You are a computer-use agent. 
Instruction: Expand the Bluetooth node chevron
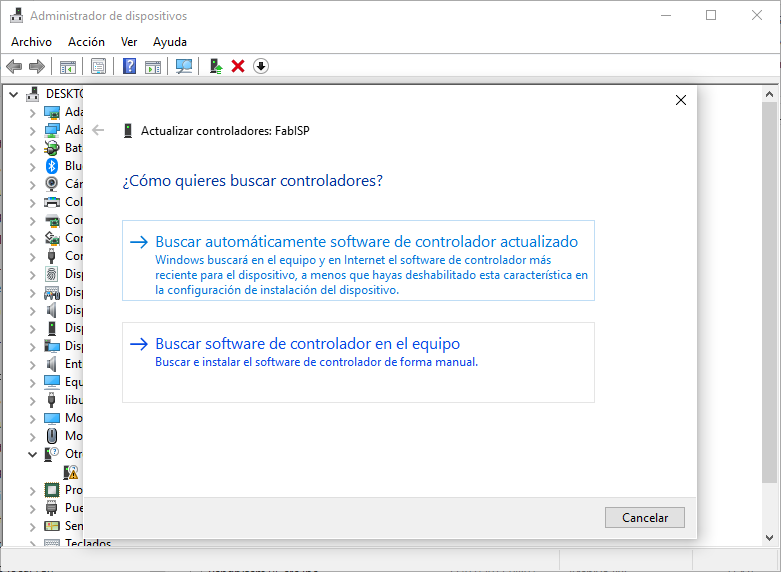pyautogui.click(x=32, y=166)
